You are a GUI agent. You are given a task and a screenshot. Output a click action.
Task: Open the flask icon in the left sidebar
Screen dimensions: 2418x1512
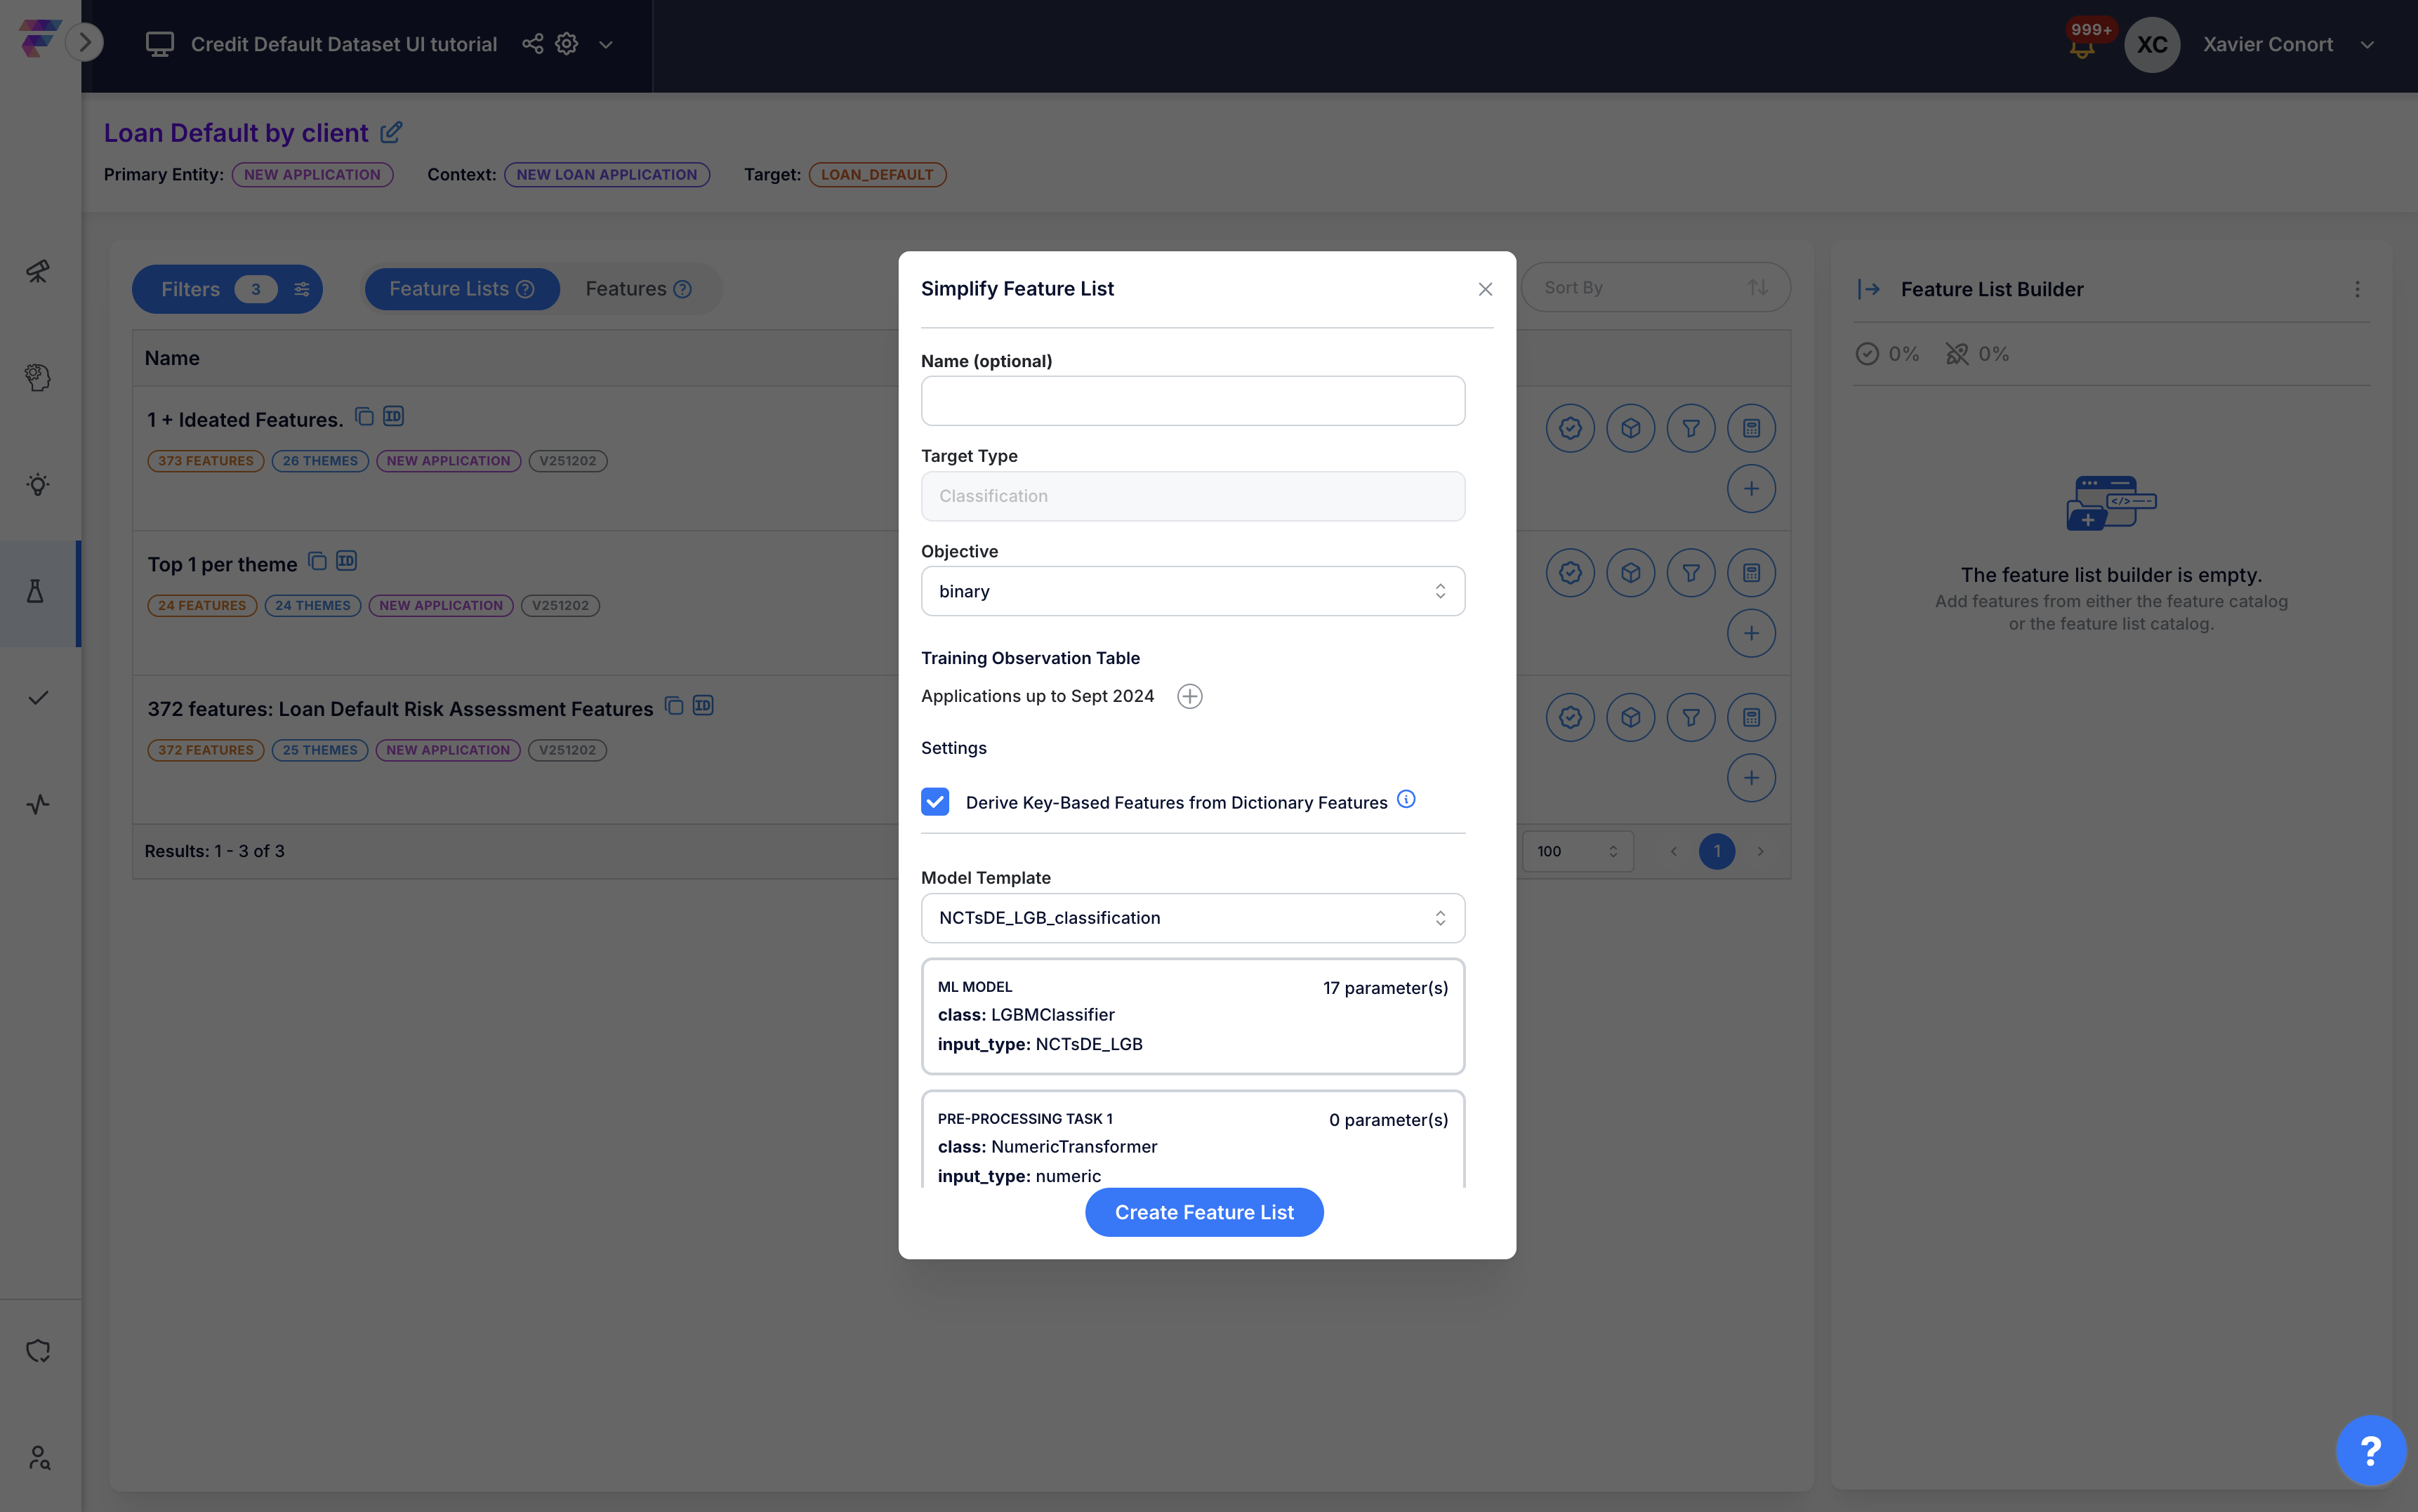point(37,592)
